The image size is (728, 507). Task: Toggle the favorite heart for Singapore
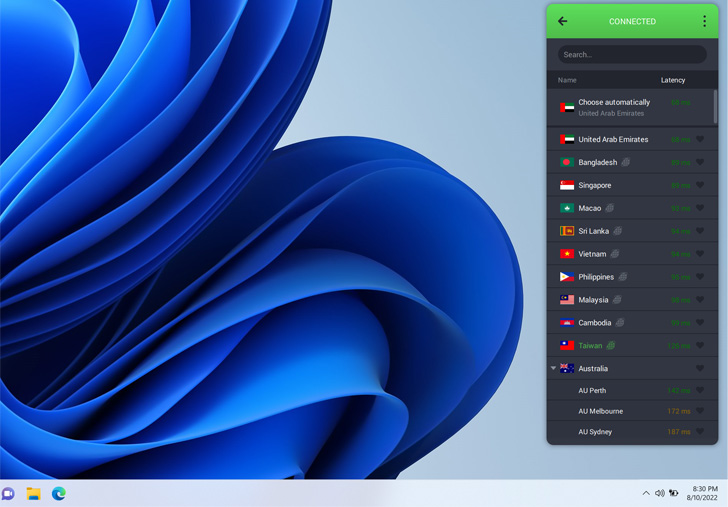click(x=700, y=185)
